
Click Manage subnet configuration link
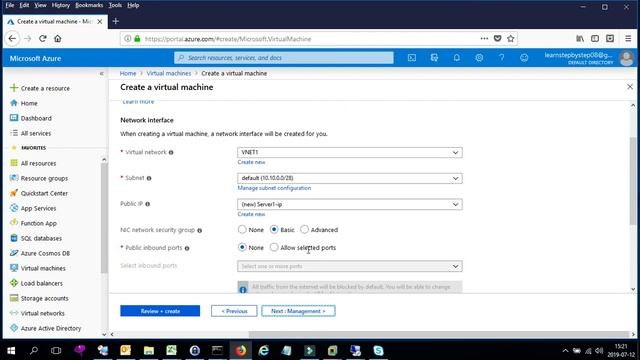point(274,188)
